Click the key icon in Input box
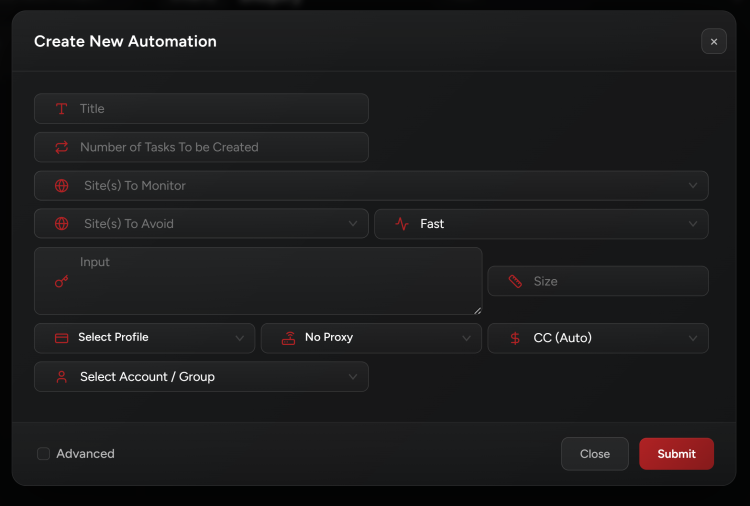750x506 pixels. (x=61, y=282)
